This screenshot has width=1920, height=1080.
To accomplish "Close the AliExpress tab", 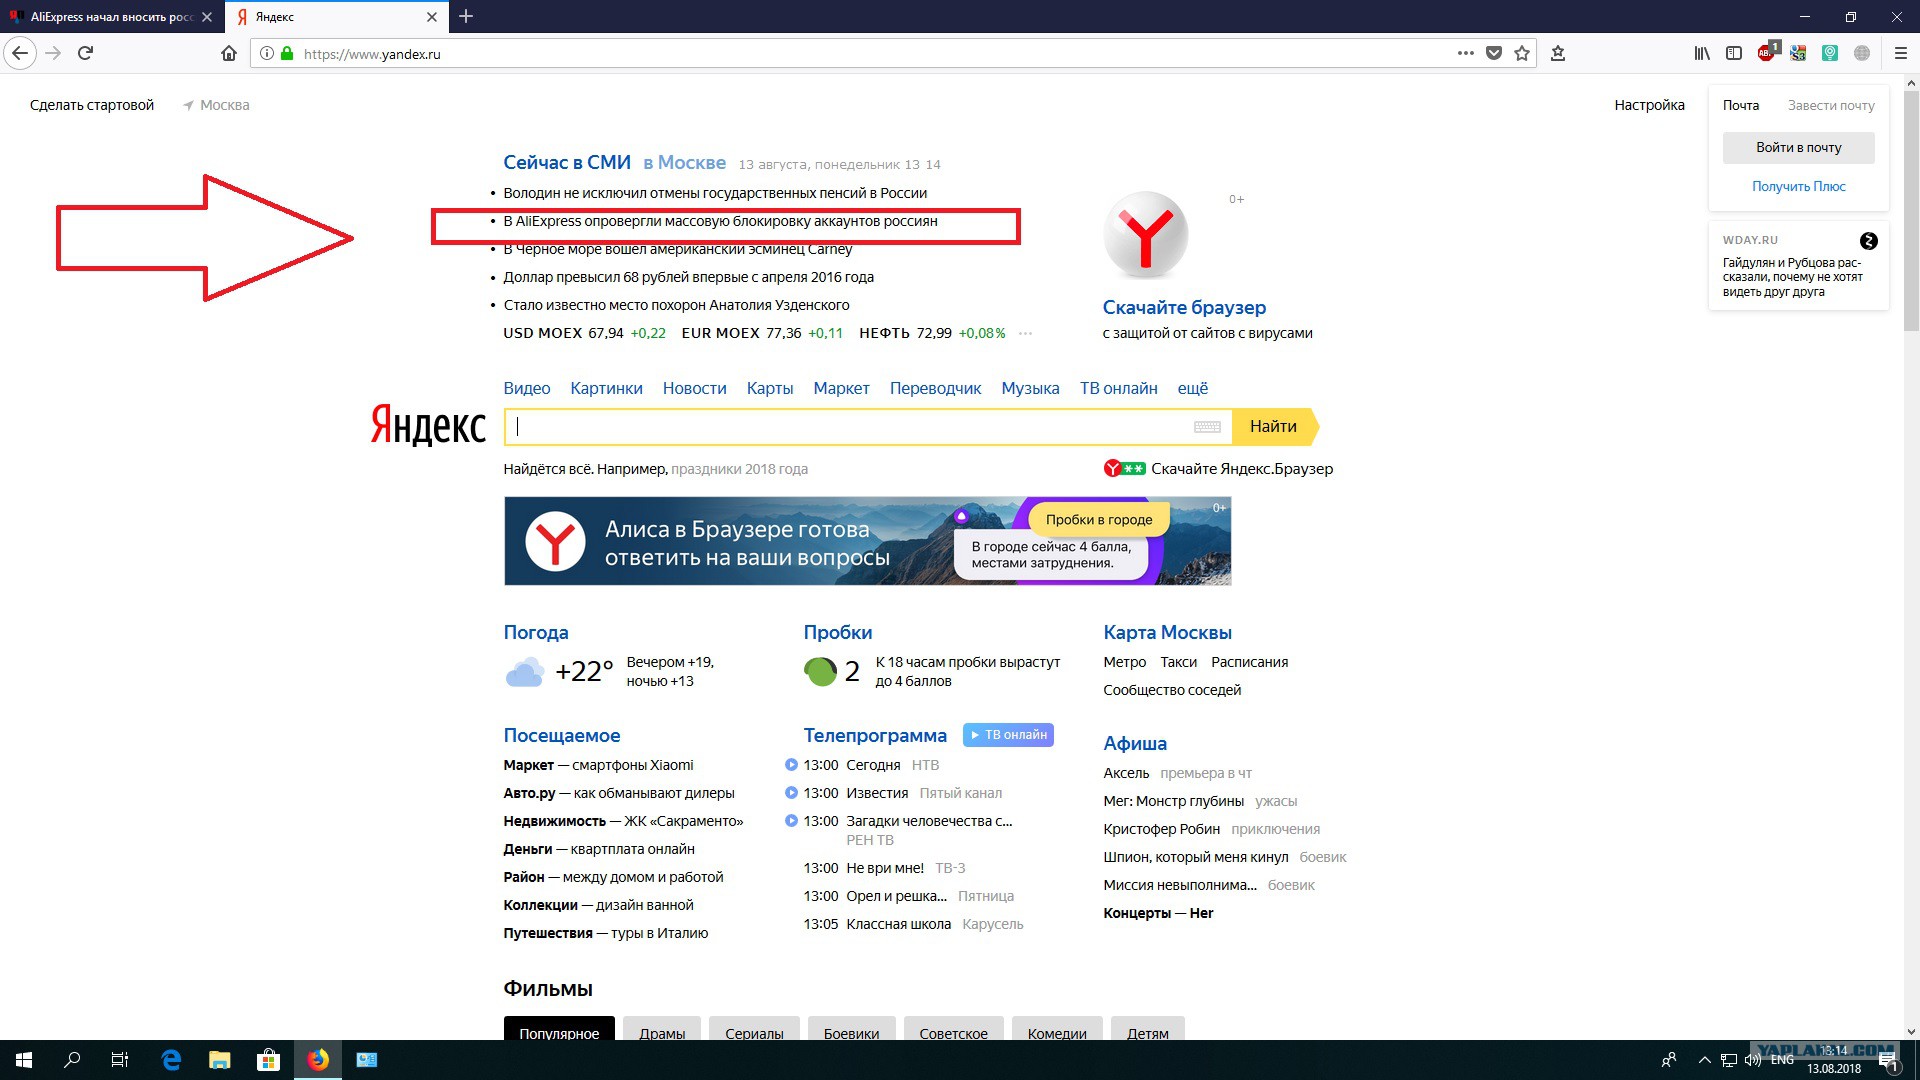I will click(207, 17).
